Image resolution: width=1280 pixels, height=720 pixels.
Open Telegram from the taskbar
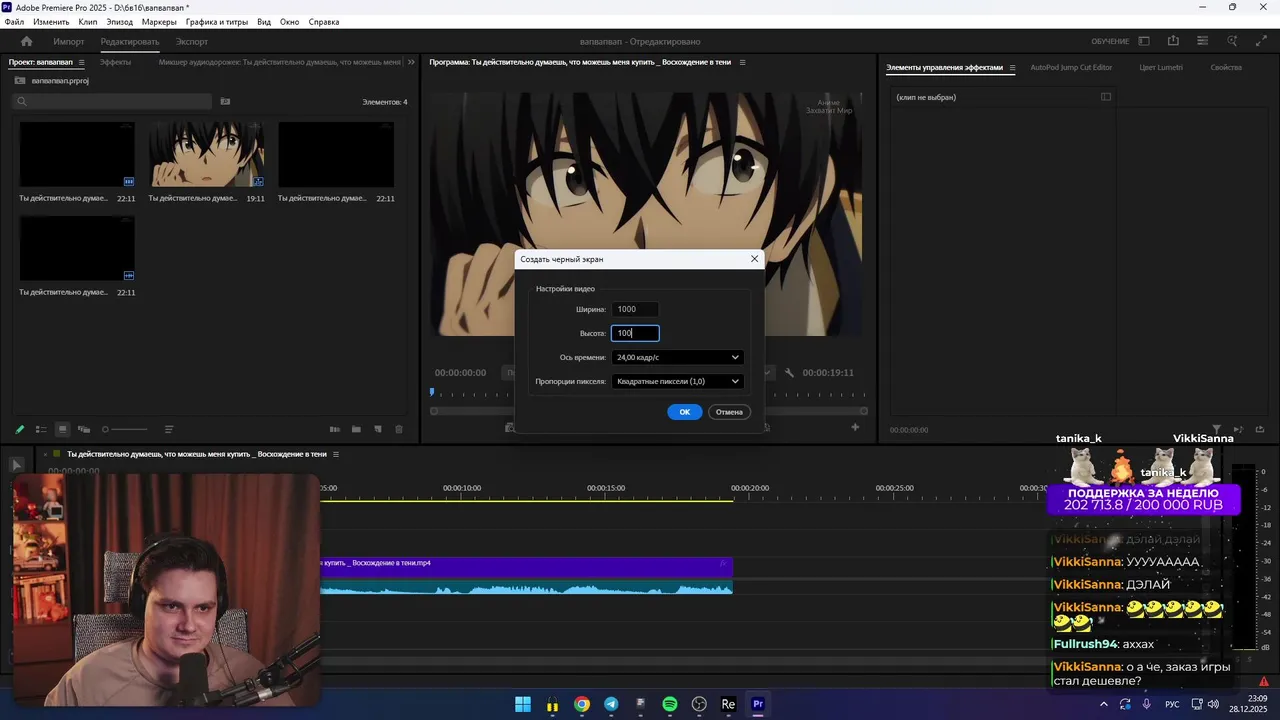pos(611,704)
